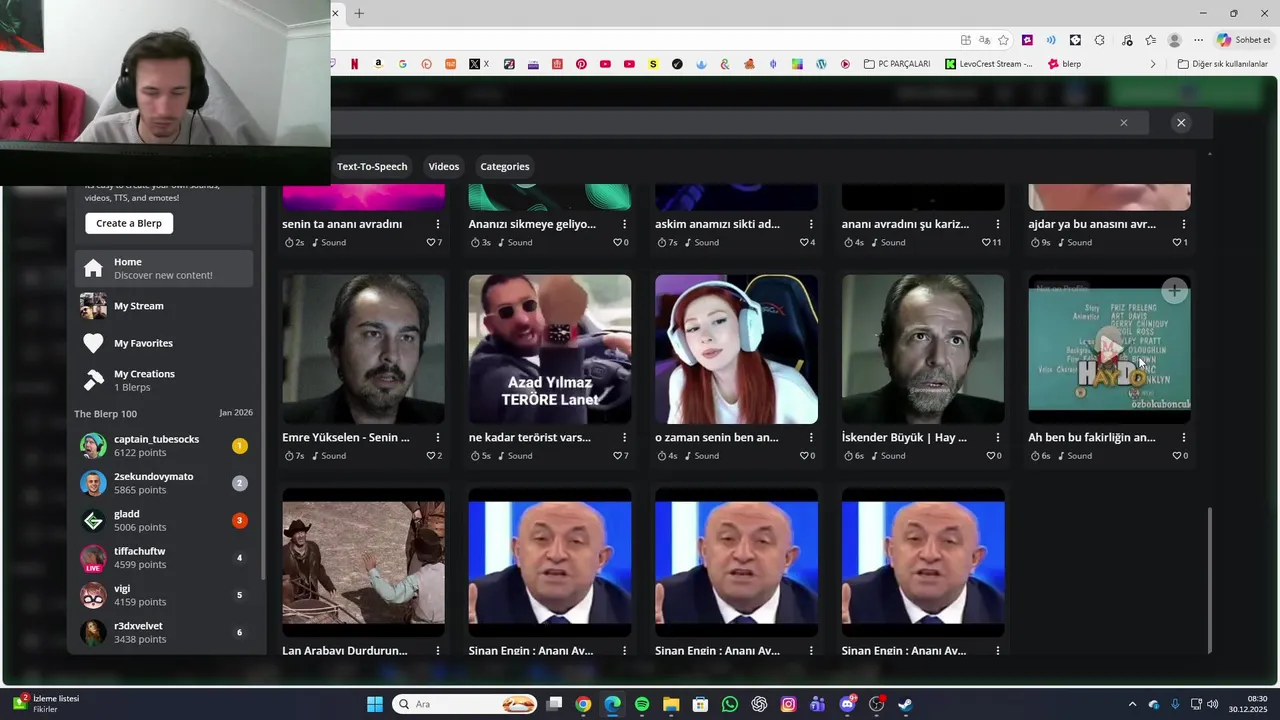Add 'Ah ben bu fakirliğin' sound with plus icon
This screenshot has width=1280, height=720.
pyautogui.click(x=1174, y=291)
